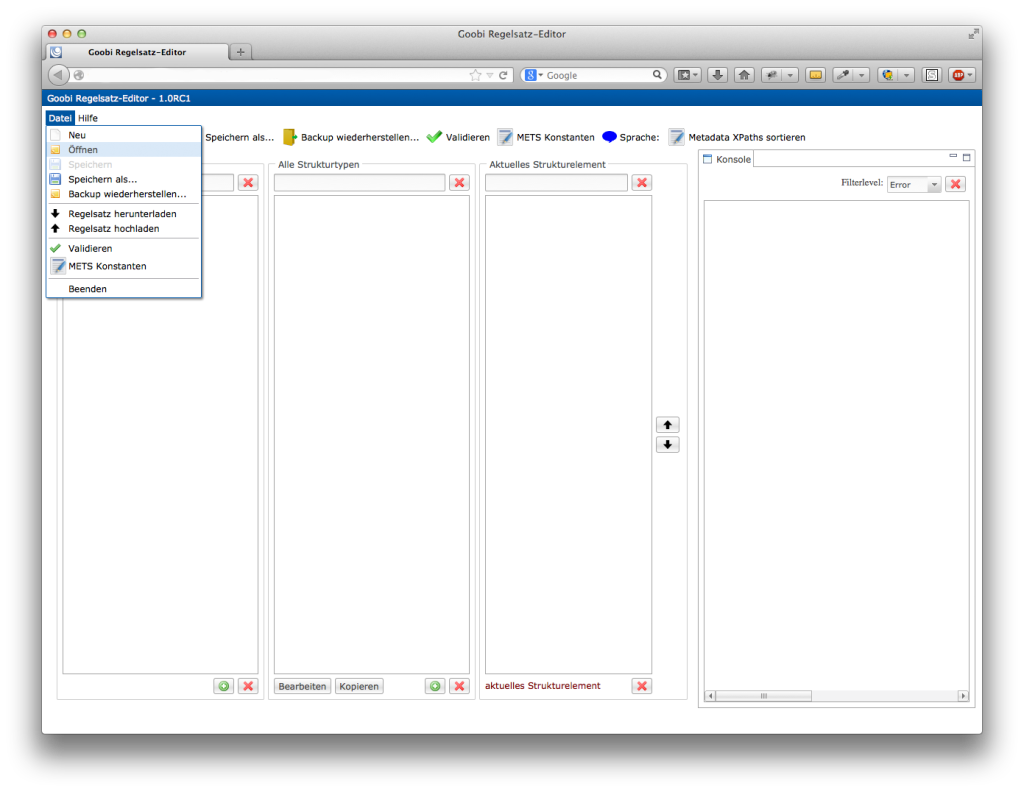Screen dimensions: 1024x792
Task: Open the Google search engine dropdown
Action: tap(534, 75)
